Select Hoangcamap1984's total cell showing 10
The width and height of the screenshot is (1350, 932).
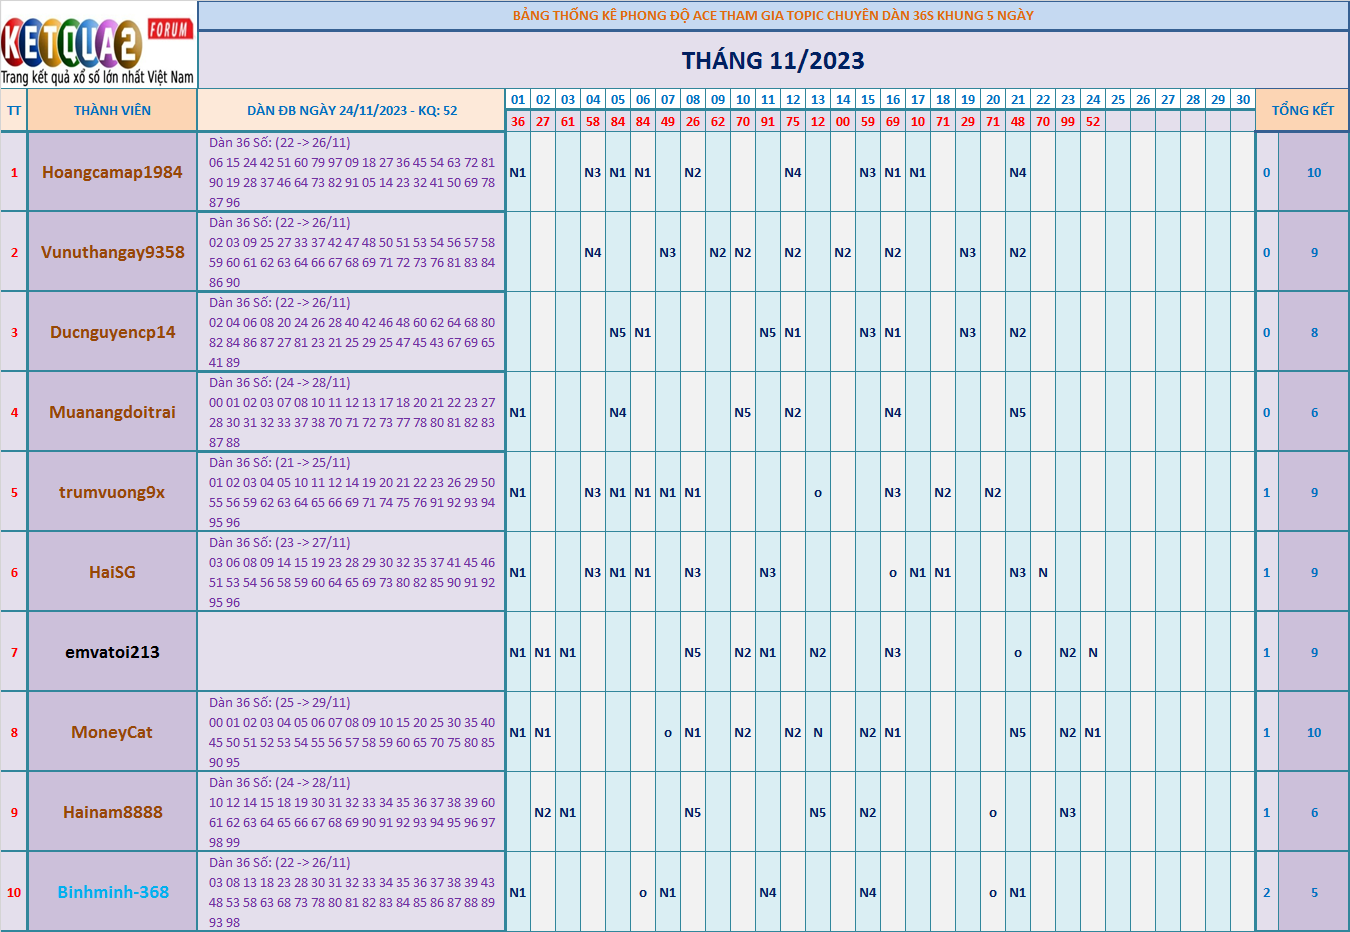(1314, 172)
